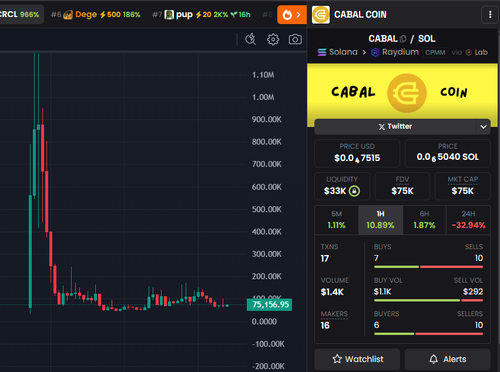This screenshot has height=372, width=500.
Task: Add token to Watchlist
Action: tap(357, 359)
